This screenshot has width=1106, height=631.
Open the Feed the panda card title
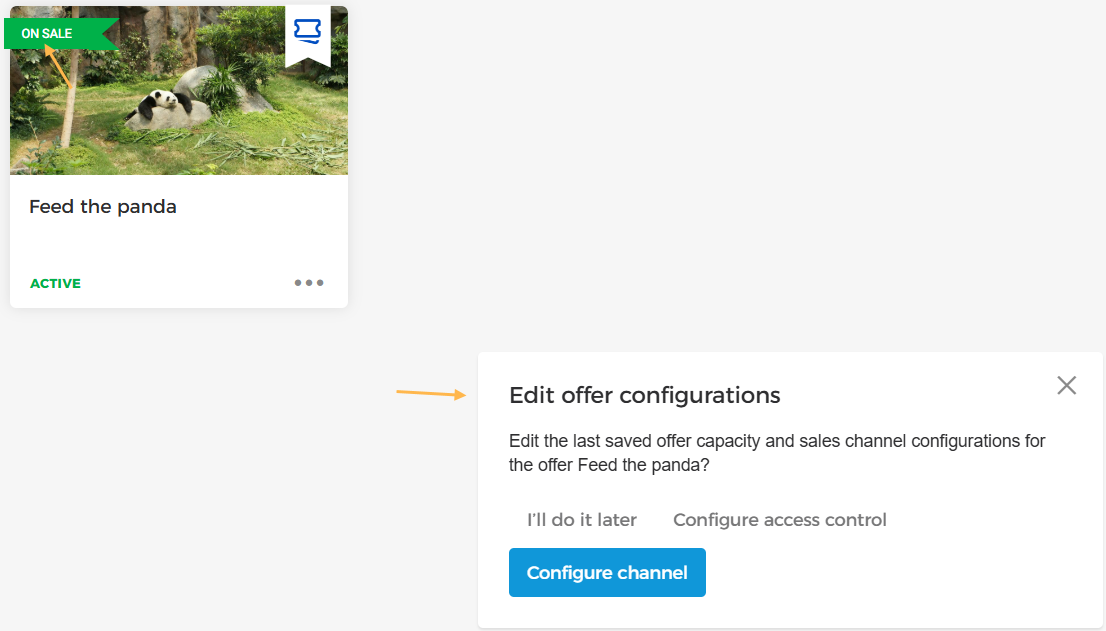click(103, 207)
